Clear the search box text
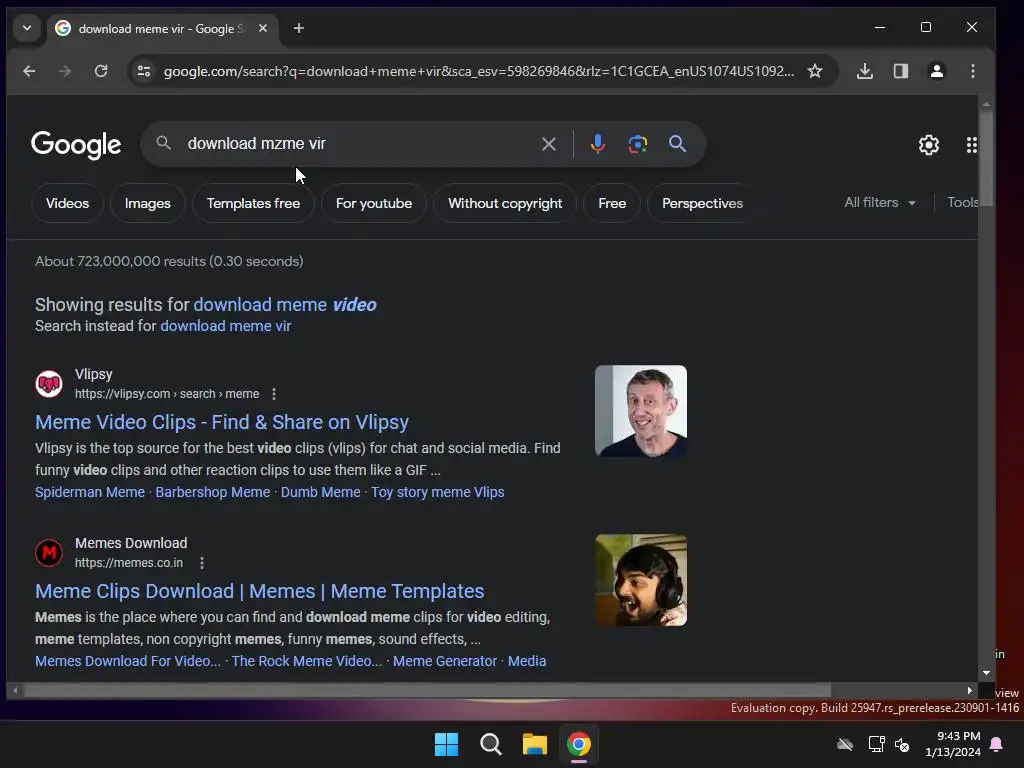 (549, 144)
